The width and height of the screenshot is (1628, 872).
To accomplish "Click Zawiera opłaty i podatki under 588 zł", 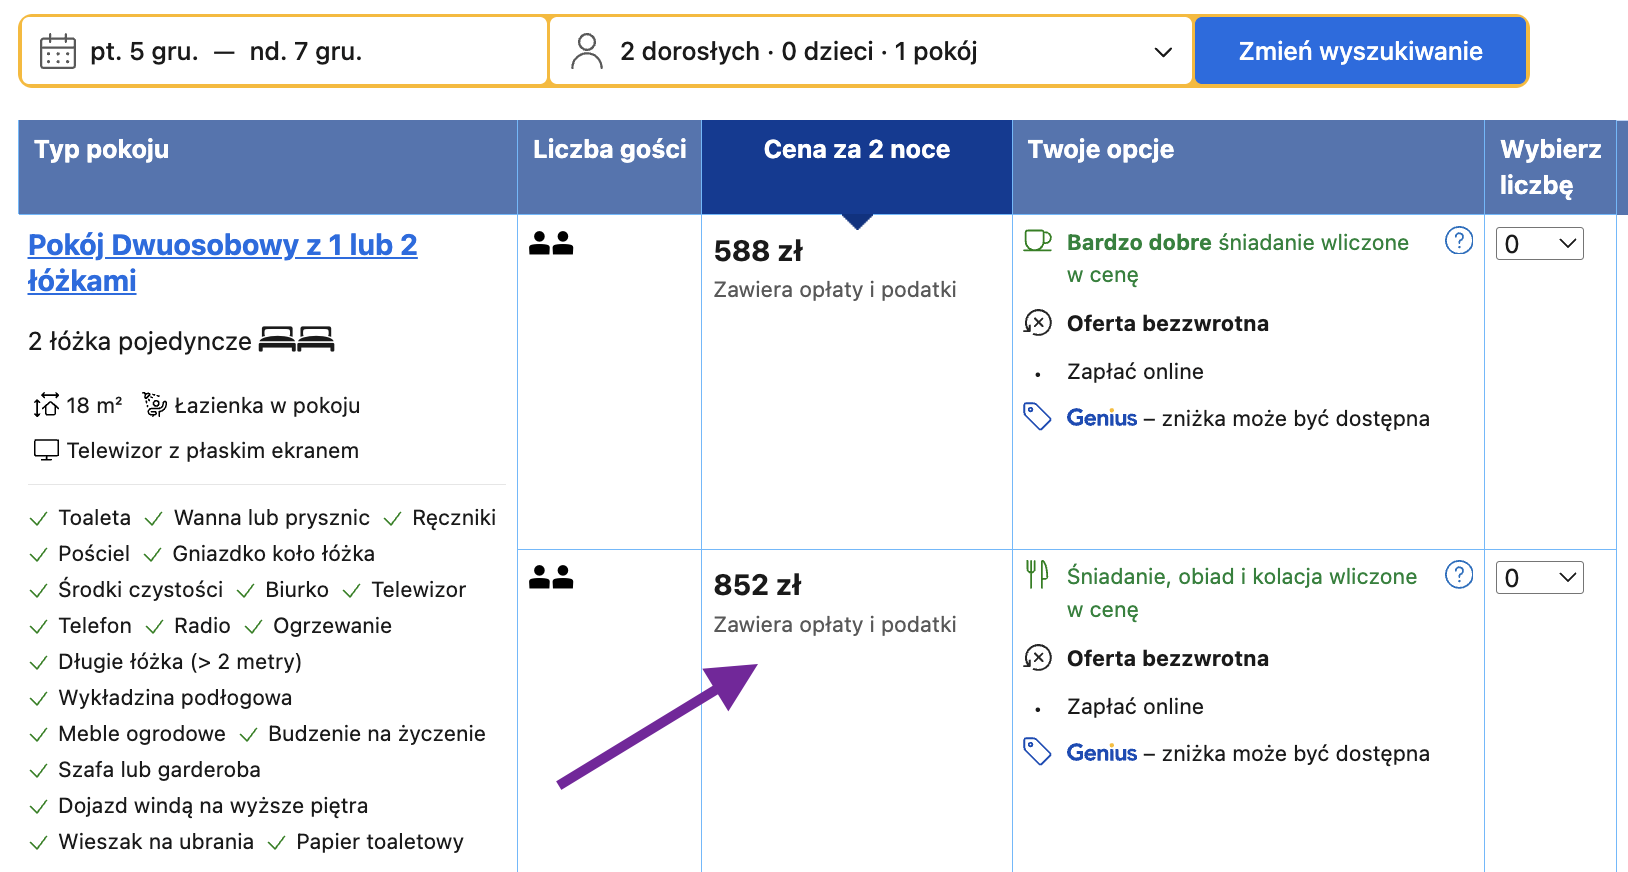I will tap(835, 289).
